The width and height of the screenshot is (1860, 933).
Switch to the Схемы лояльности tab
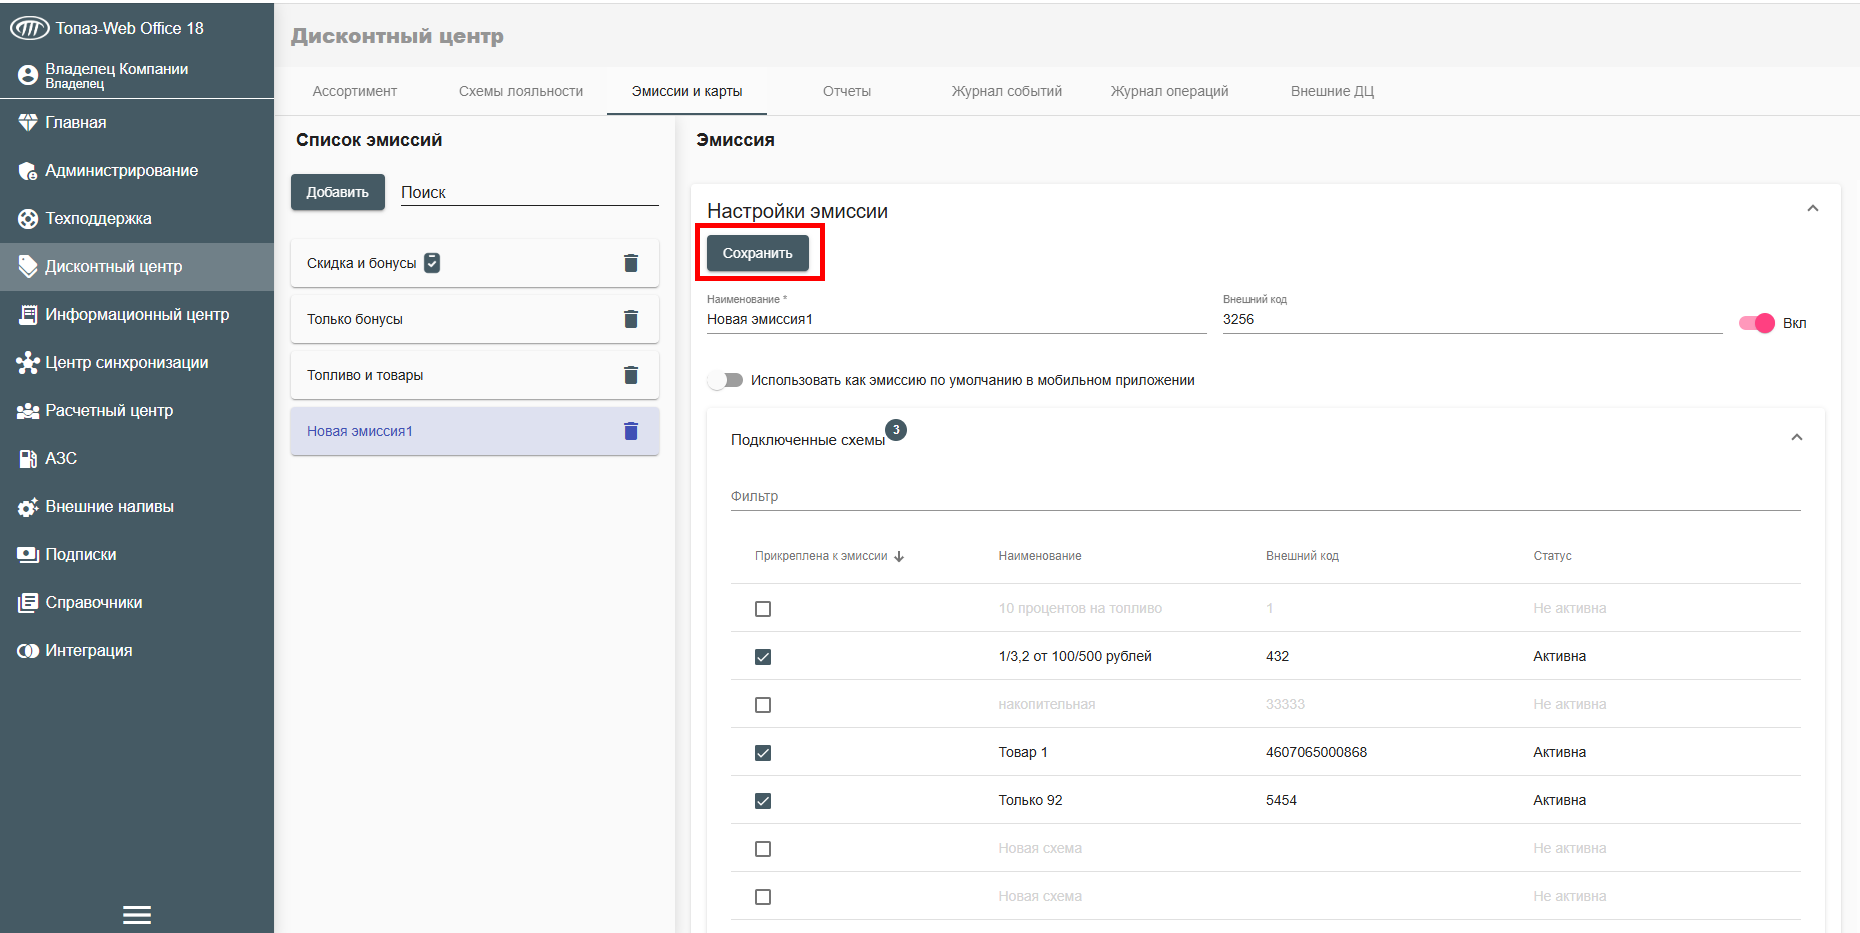pyautogui.click(x=521, y=91)
